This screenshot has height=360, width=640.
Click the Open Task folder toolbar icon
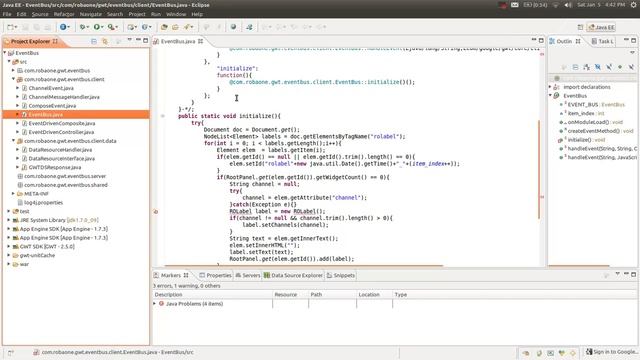click(175, 27)
